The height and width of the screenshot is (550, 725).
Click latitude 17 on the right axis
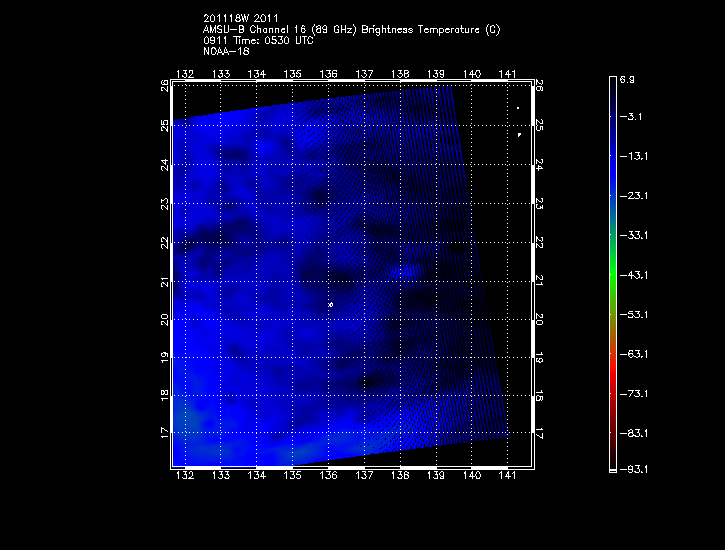click(x=540, y=435)
